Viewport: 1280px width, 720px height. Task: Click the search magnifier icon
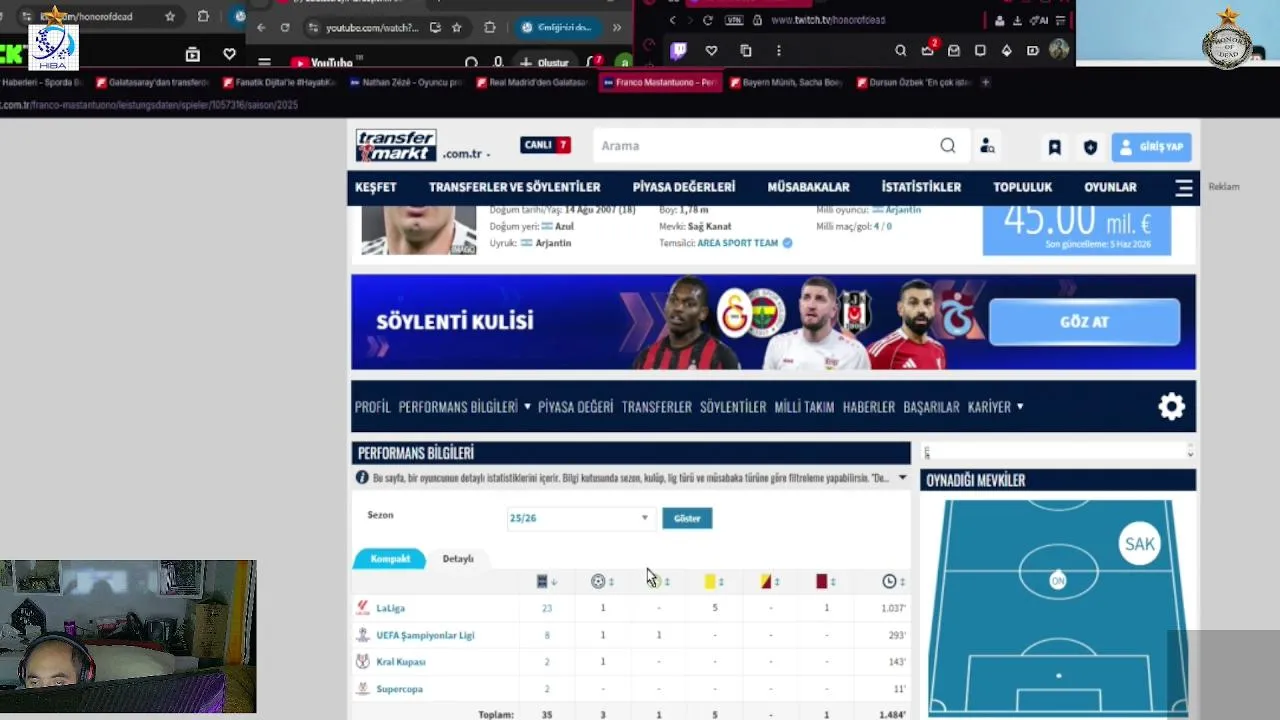click(948, 146)
